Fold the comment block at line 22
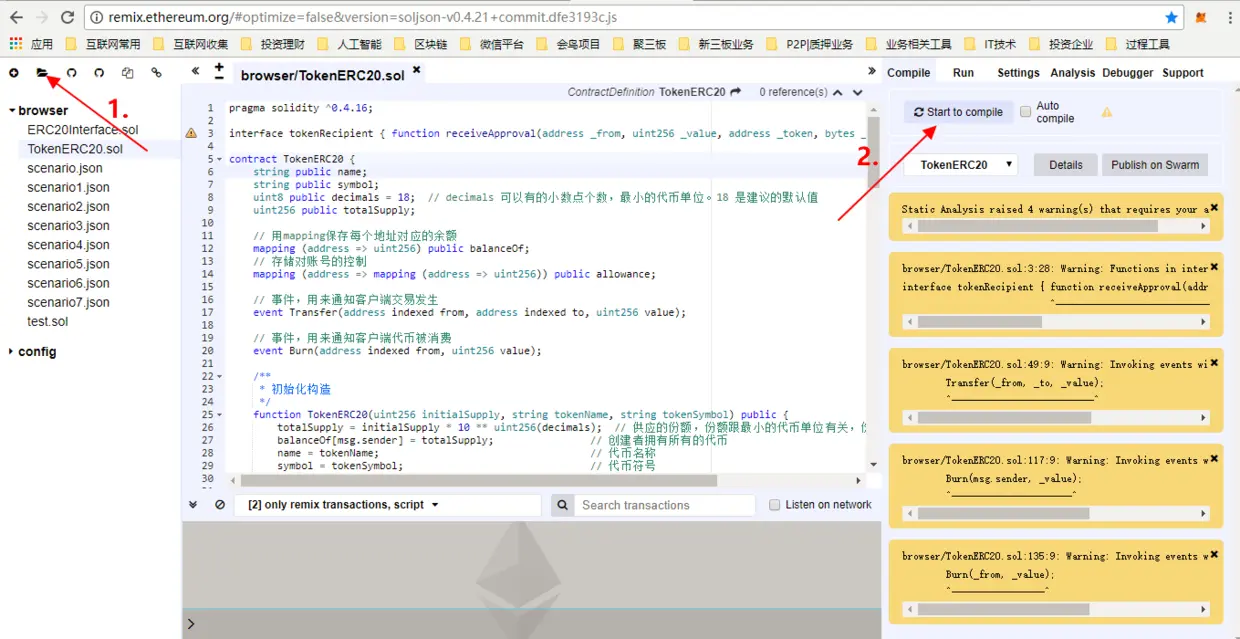The height and width of the screenshot is (639, 1240). point(219,376)
